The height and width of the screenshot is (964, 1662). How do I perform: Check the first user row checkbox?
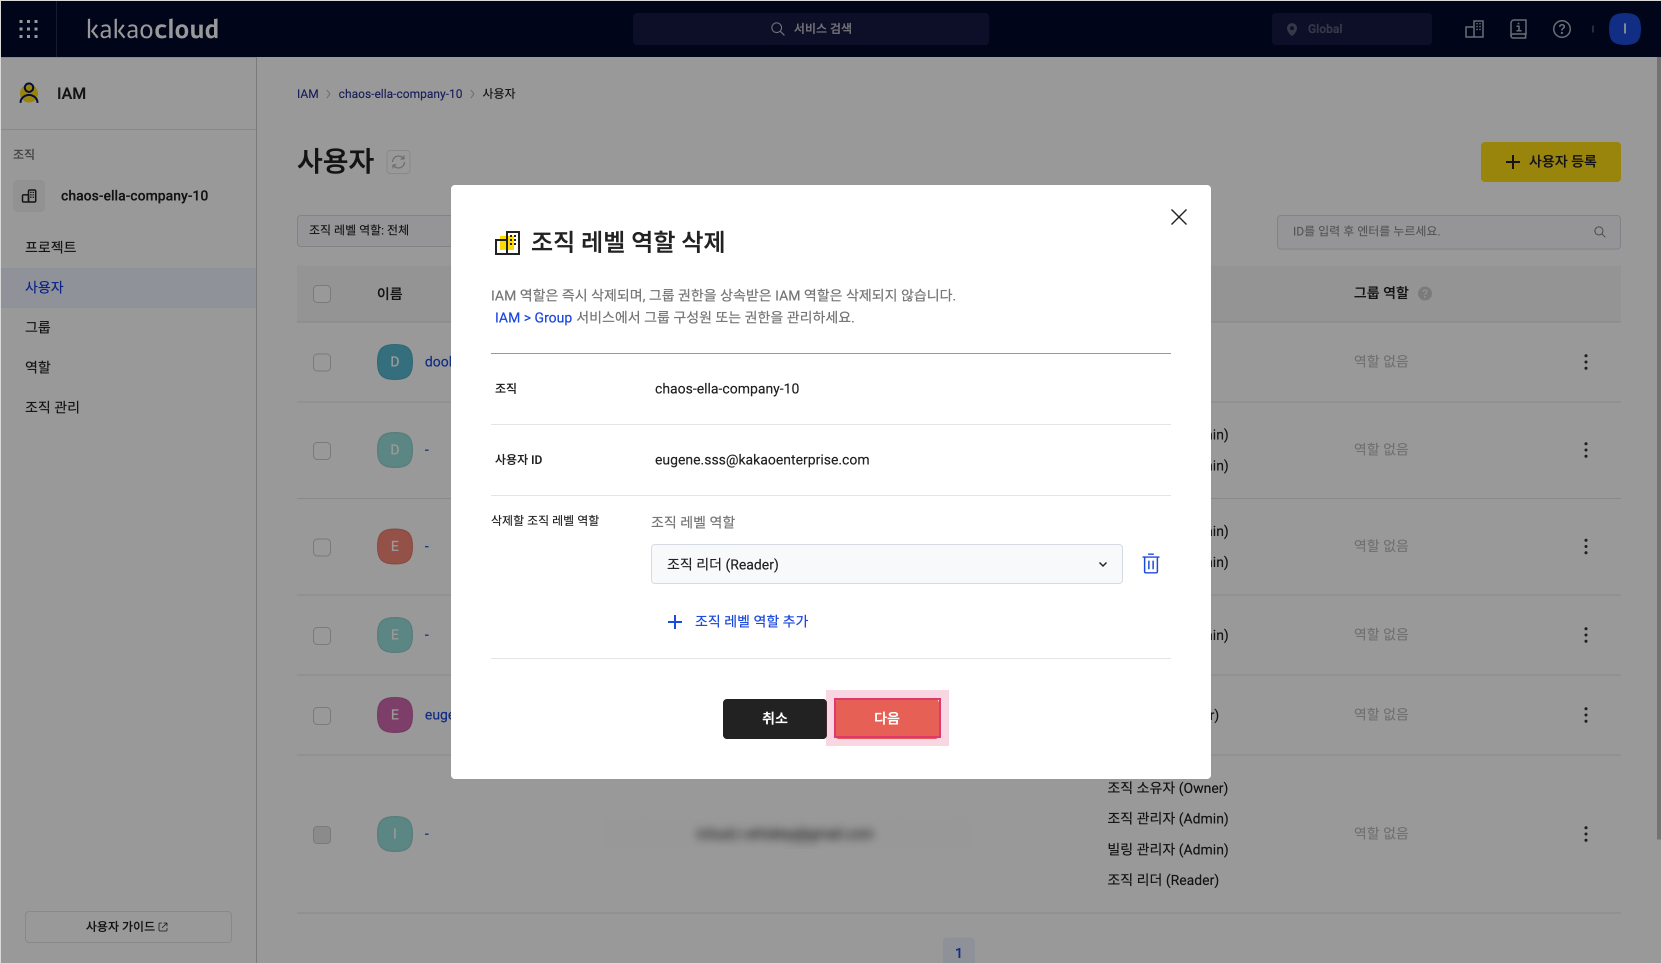tap(322, 362)
